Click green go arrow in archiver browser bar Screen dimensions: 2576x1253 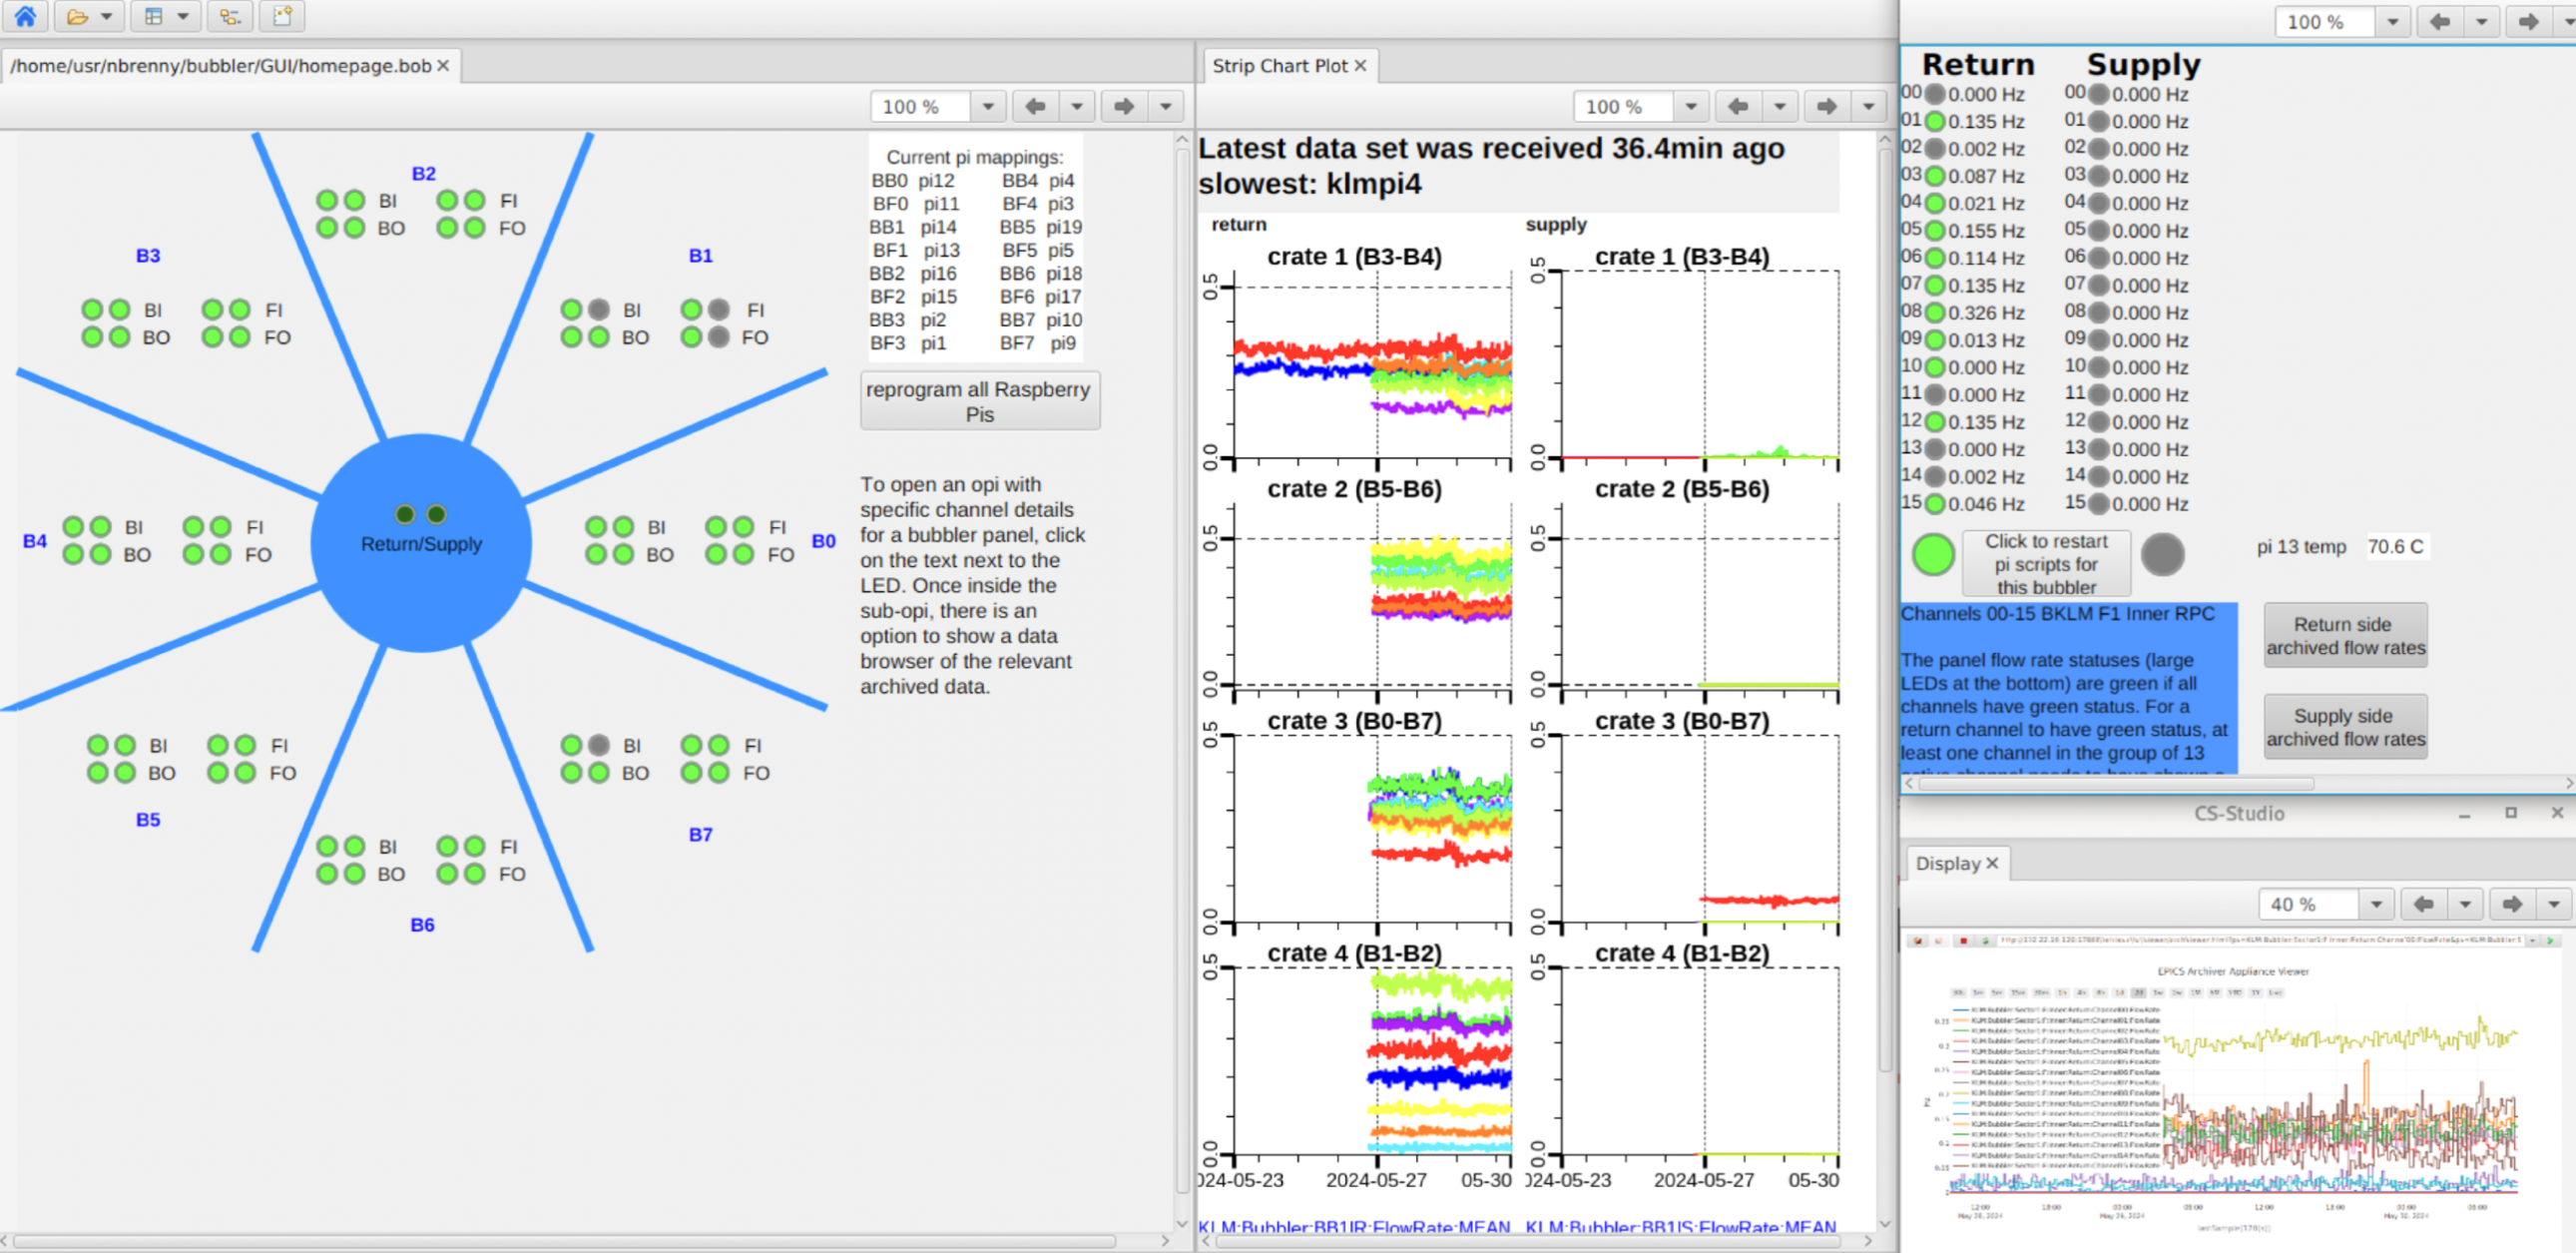click(x=2550, y=941)
